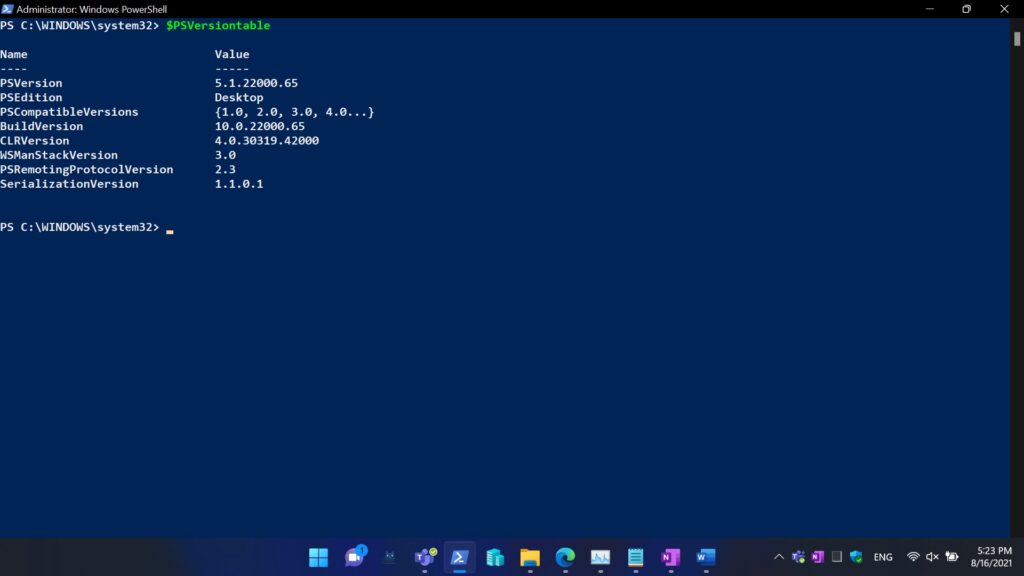Launch OneNote from the taskbar
Screen dimensions: 1024x576
[670, 557]
